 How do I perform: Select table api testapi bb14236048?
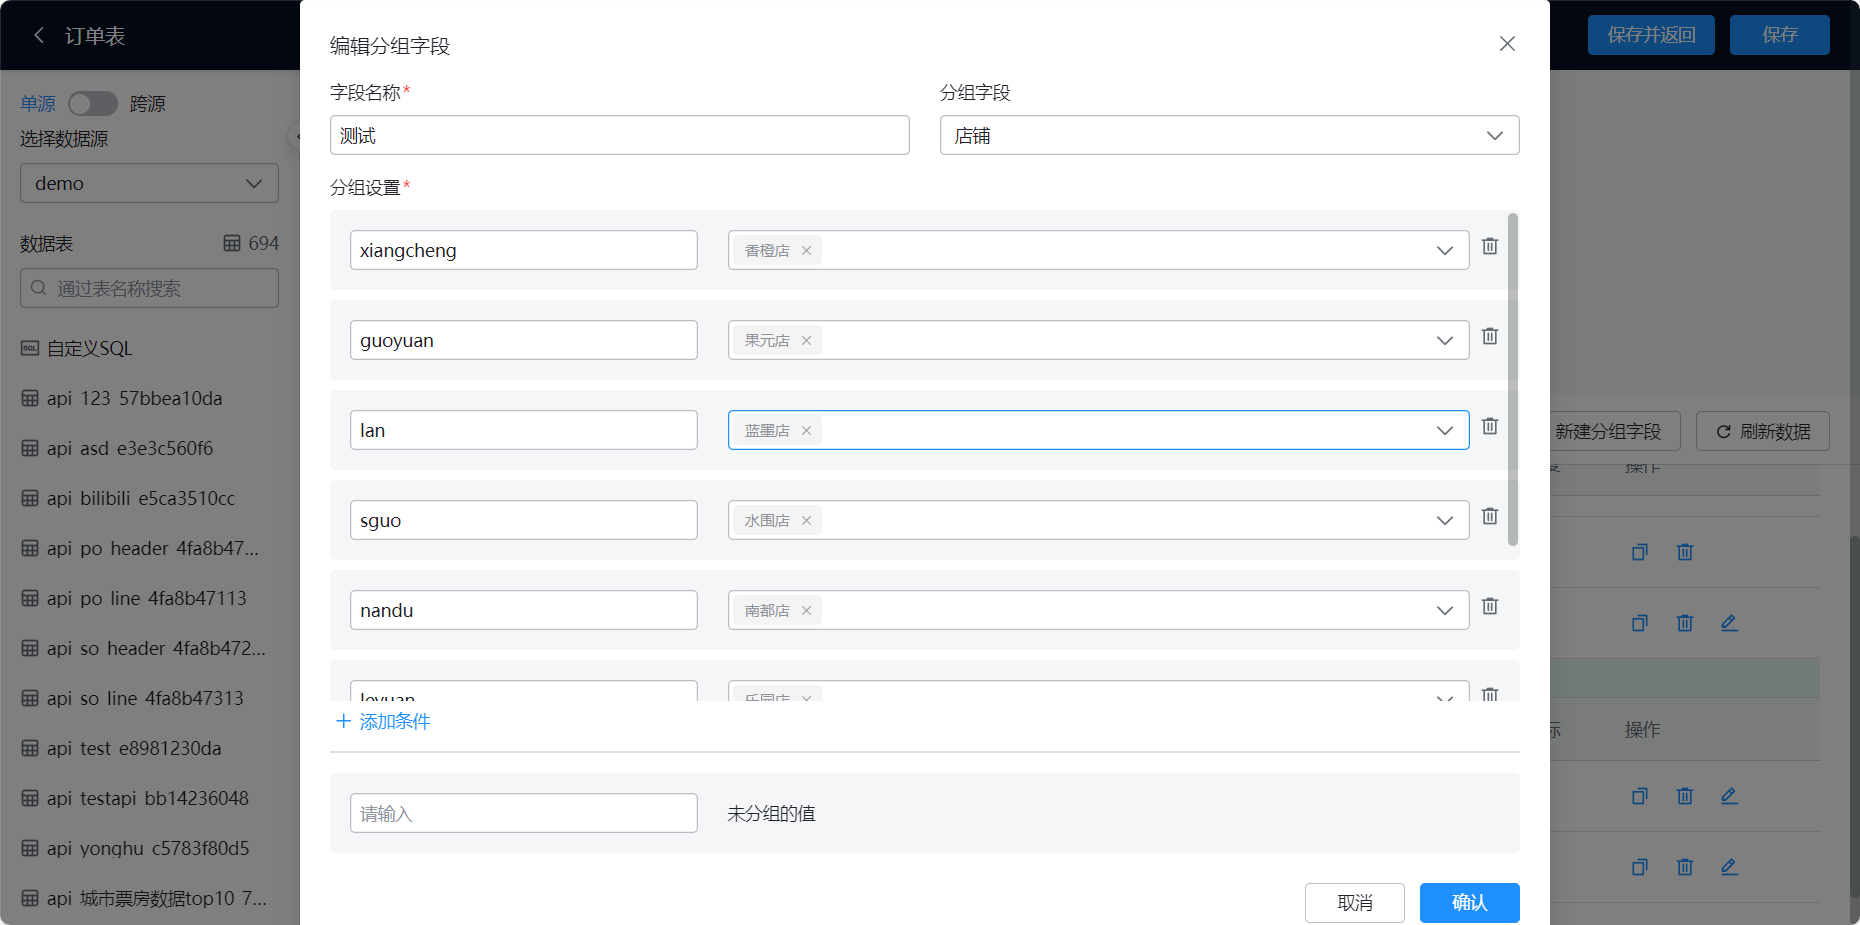point(148,798)
